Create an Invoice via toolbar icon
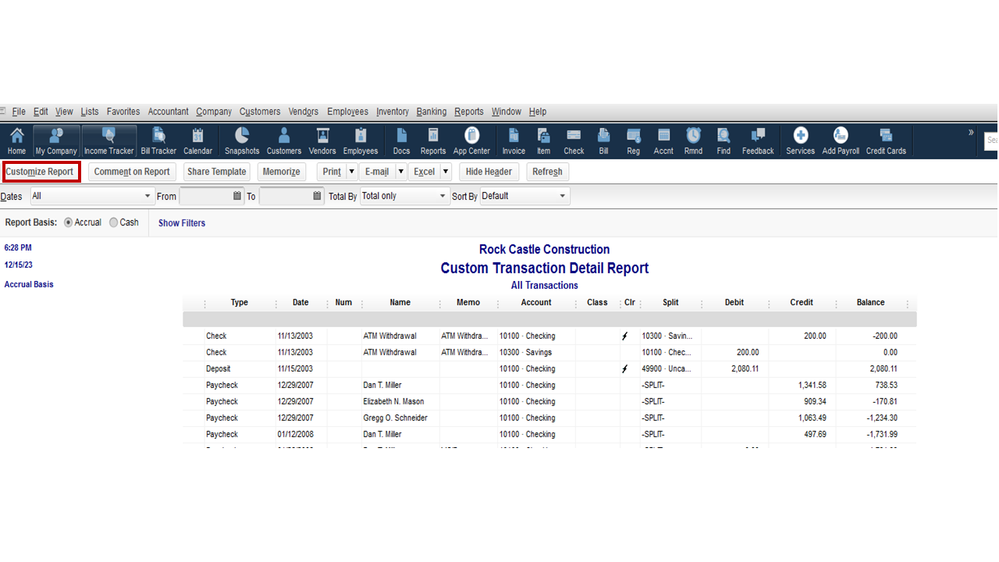Image resolution: width=999 pixels, height=562 pixels. coord(514,141)
